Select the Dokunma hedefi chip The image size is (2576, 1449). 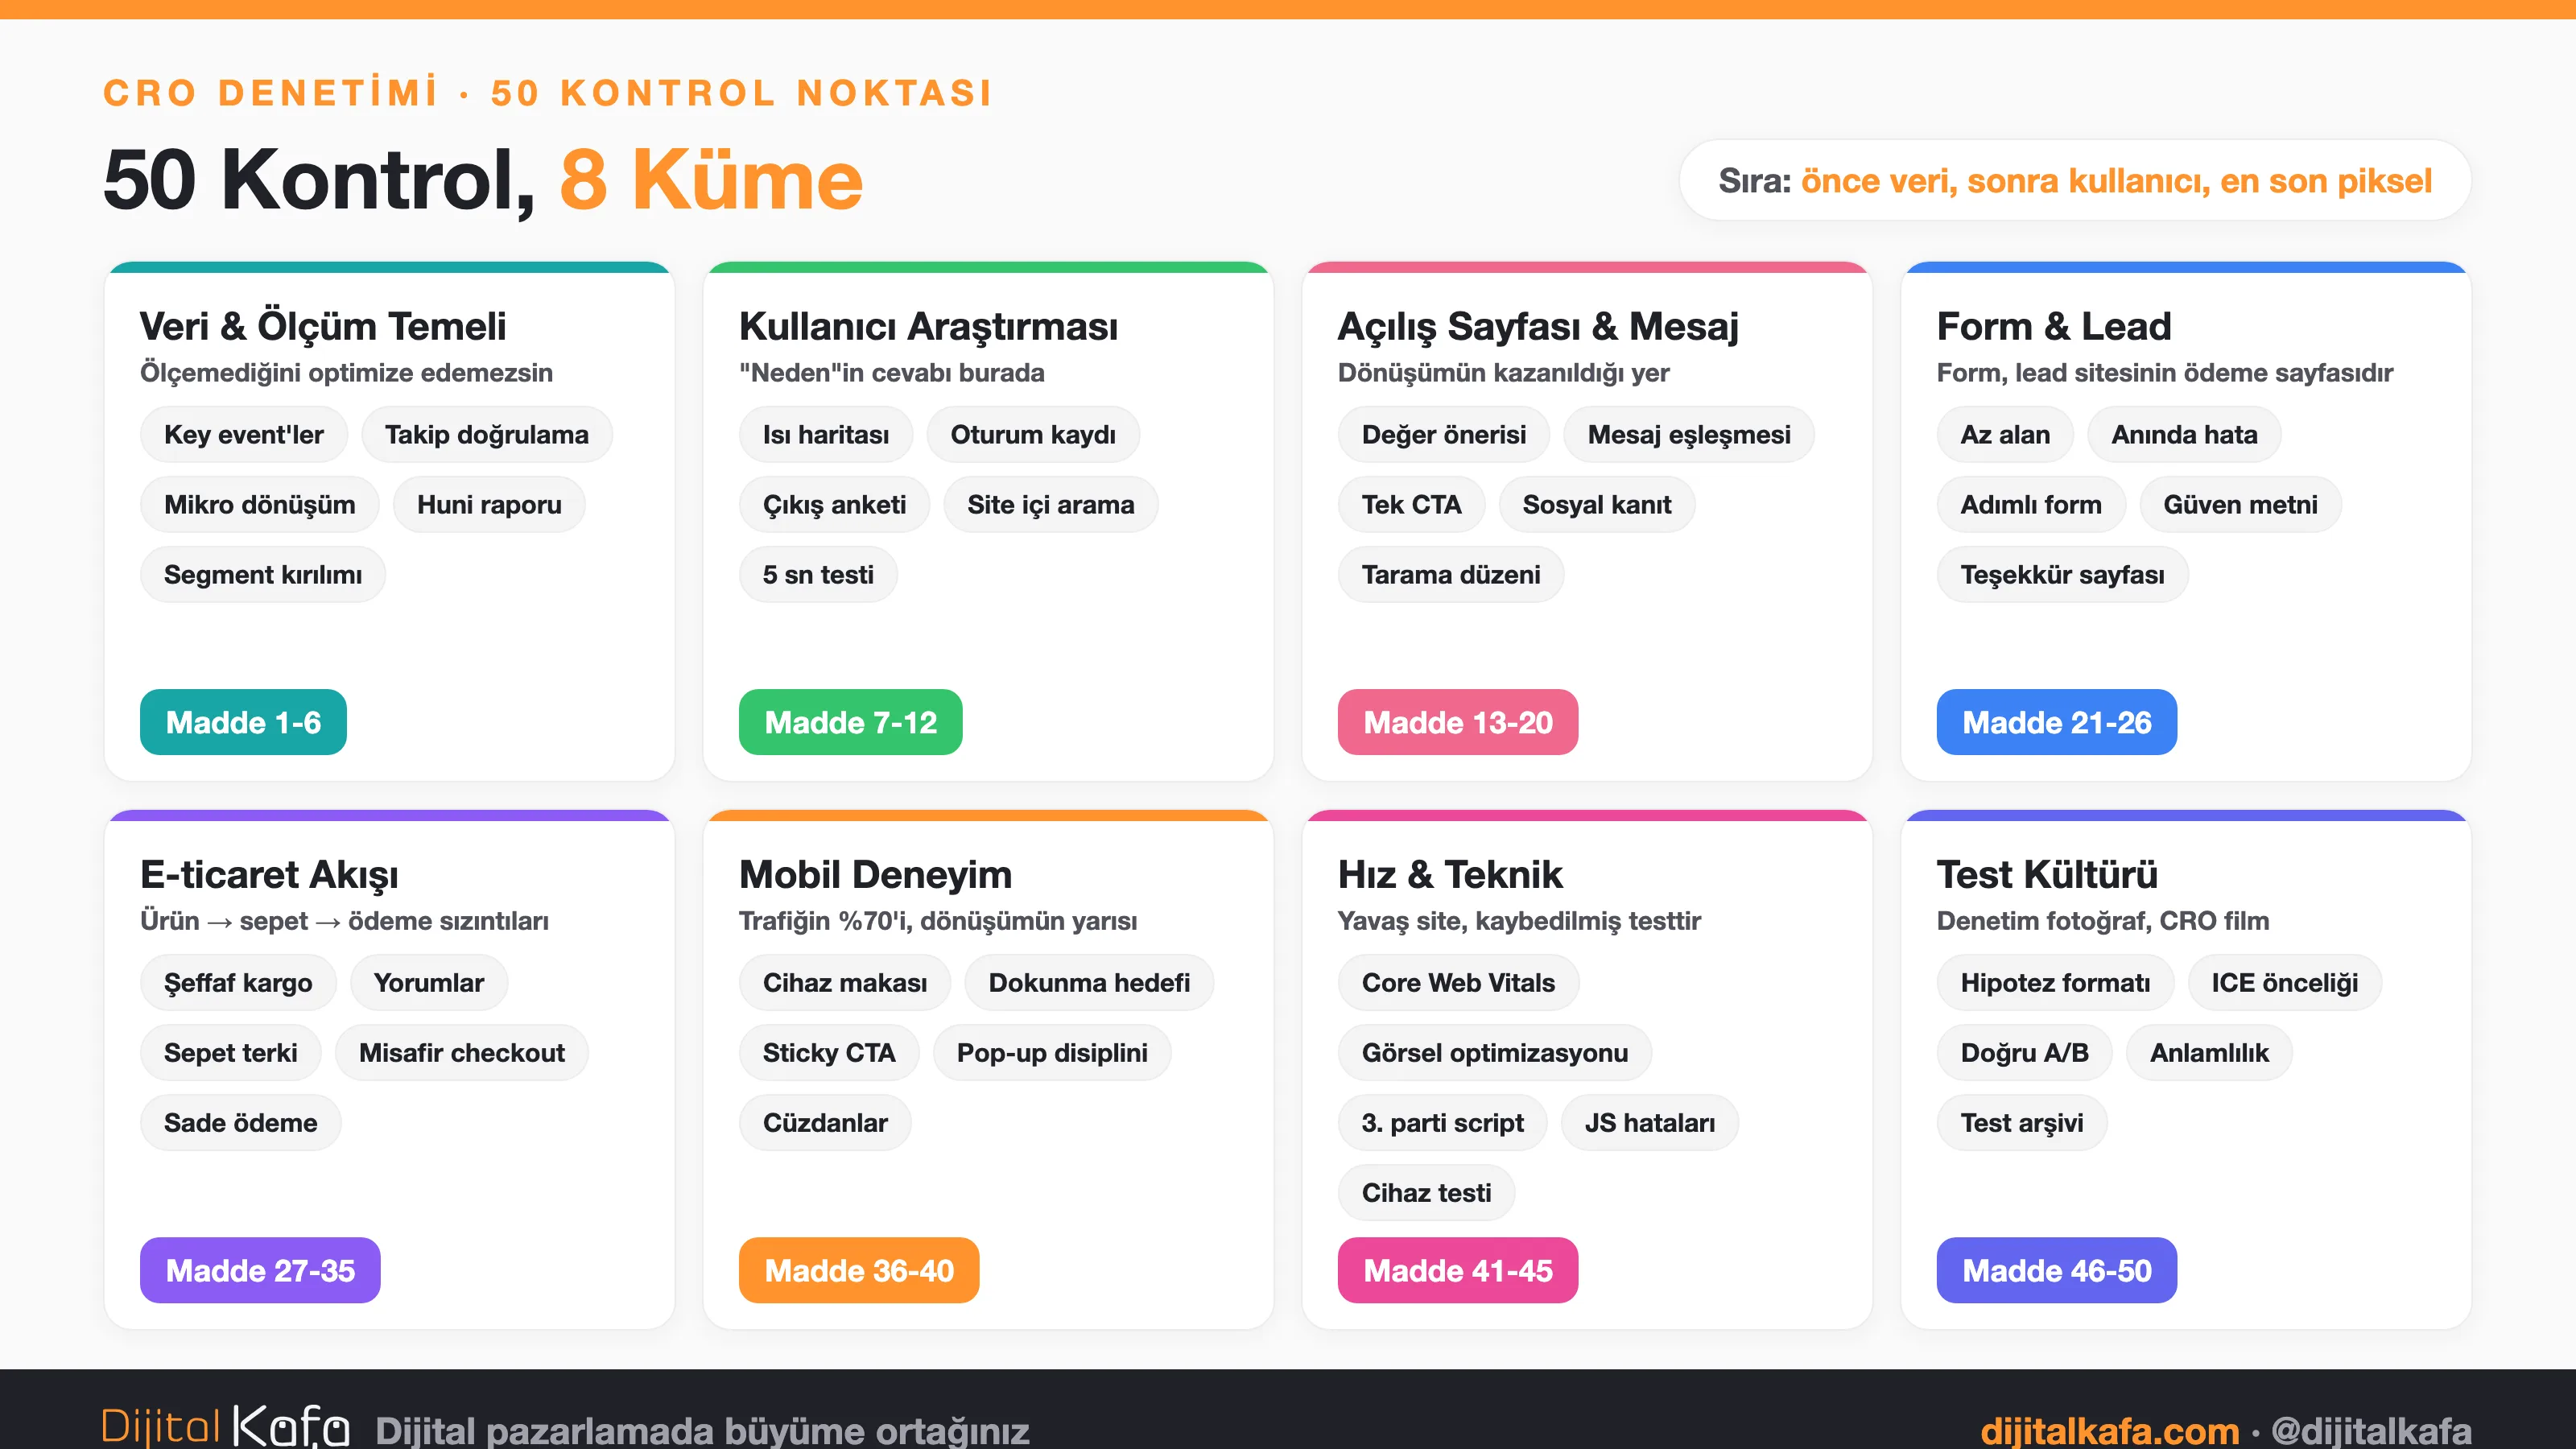click(x=1090, y=982)
